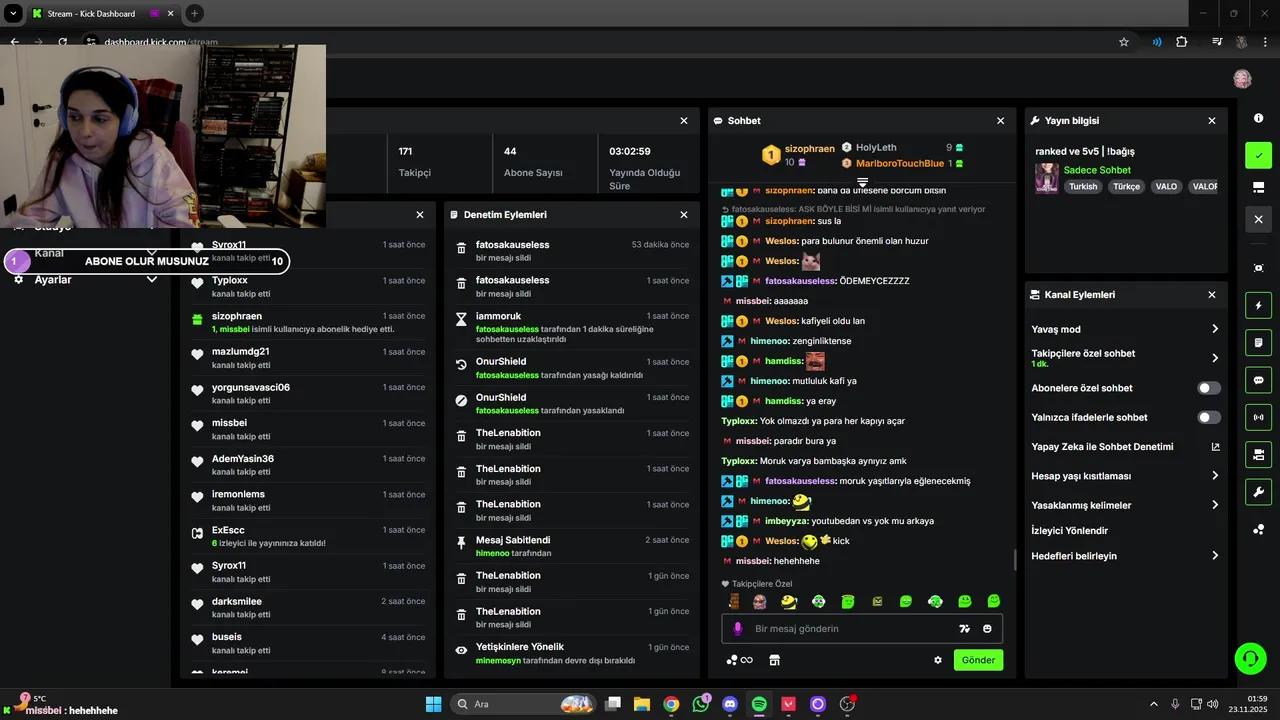Screen dimensions: 1280x720
Task: Click the undo icon for OnurShield unban entry
Action: pos(461,365)
